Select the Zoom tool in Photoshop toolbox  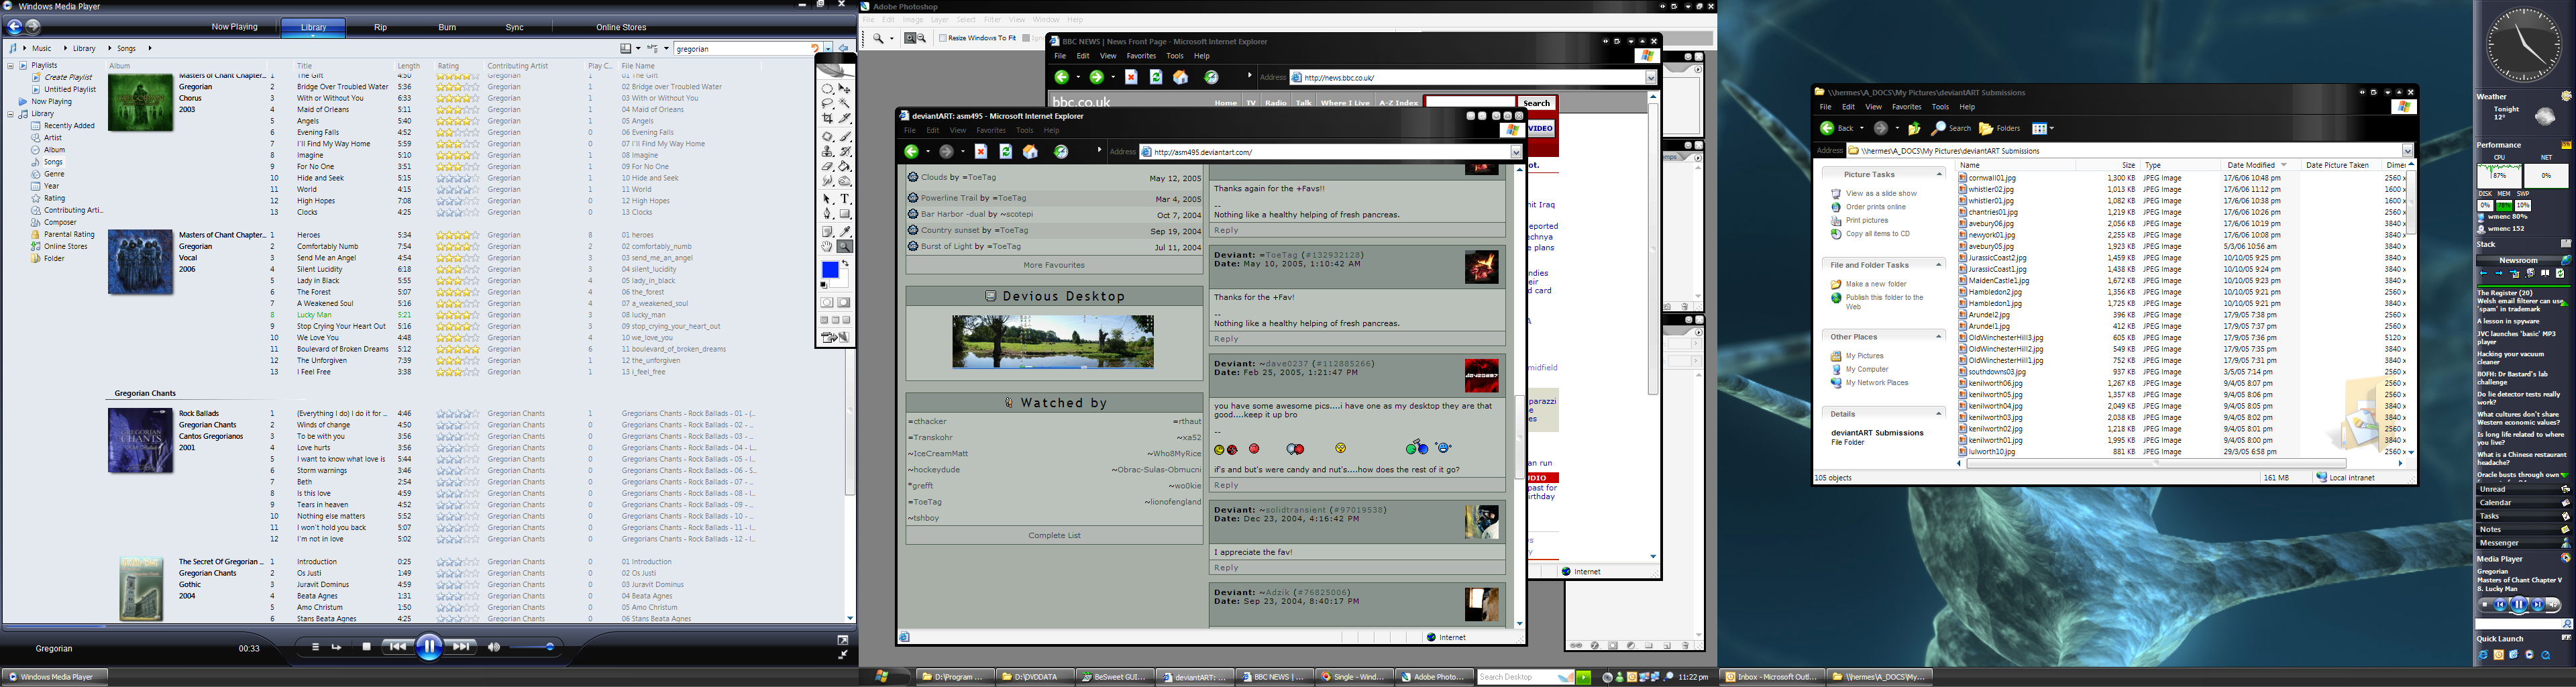[x=845, y=245]
